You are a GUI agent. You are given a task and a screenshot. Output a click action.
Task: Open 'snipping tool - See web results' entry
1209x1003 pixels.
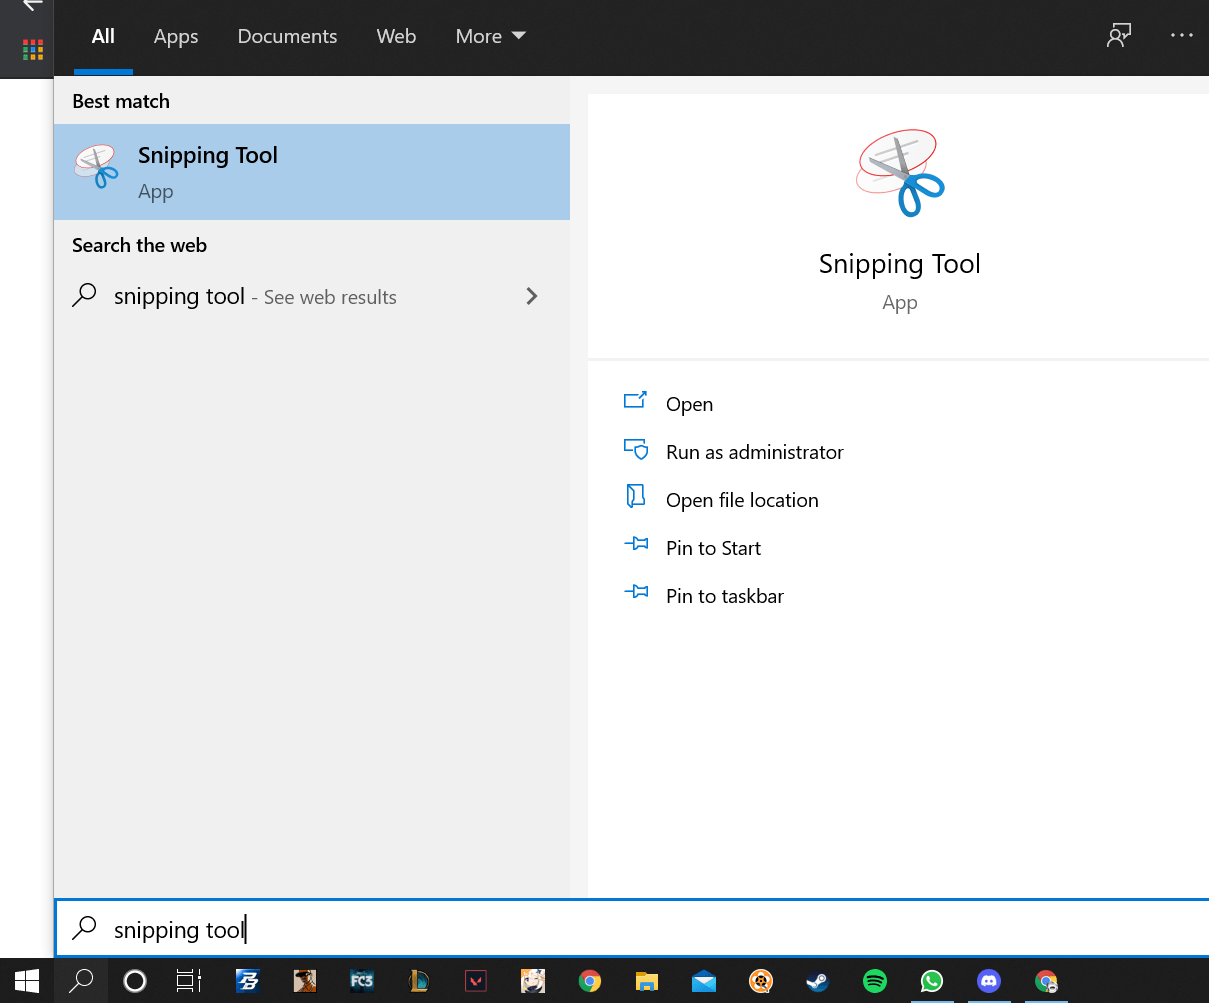(x=311, y=296)
